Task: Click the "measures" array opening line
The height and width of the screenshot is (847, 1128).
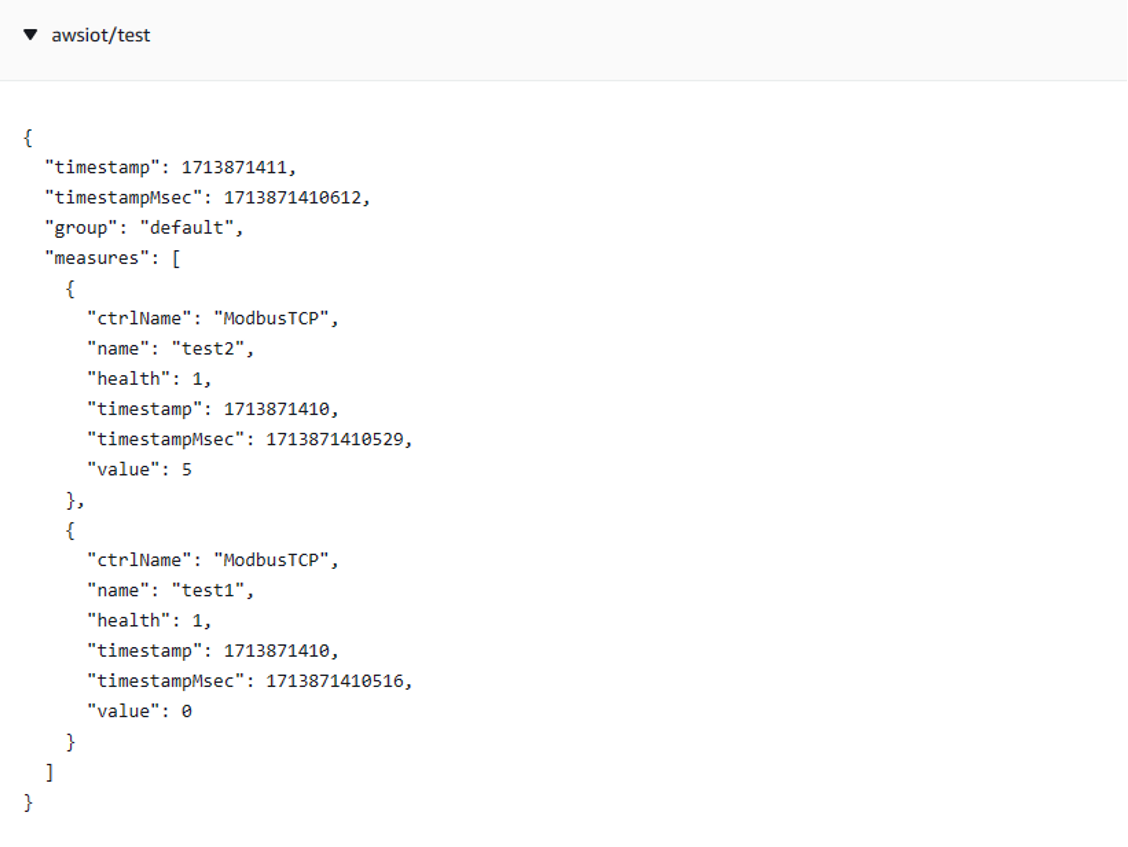Action: 113,258
